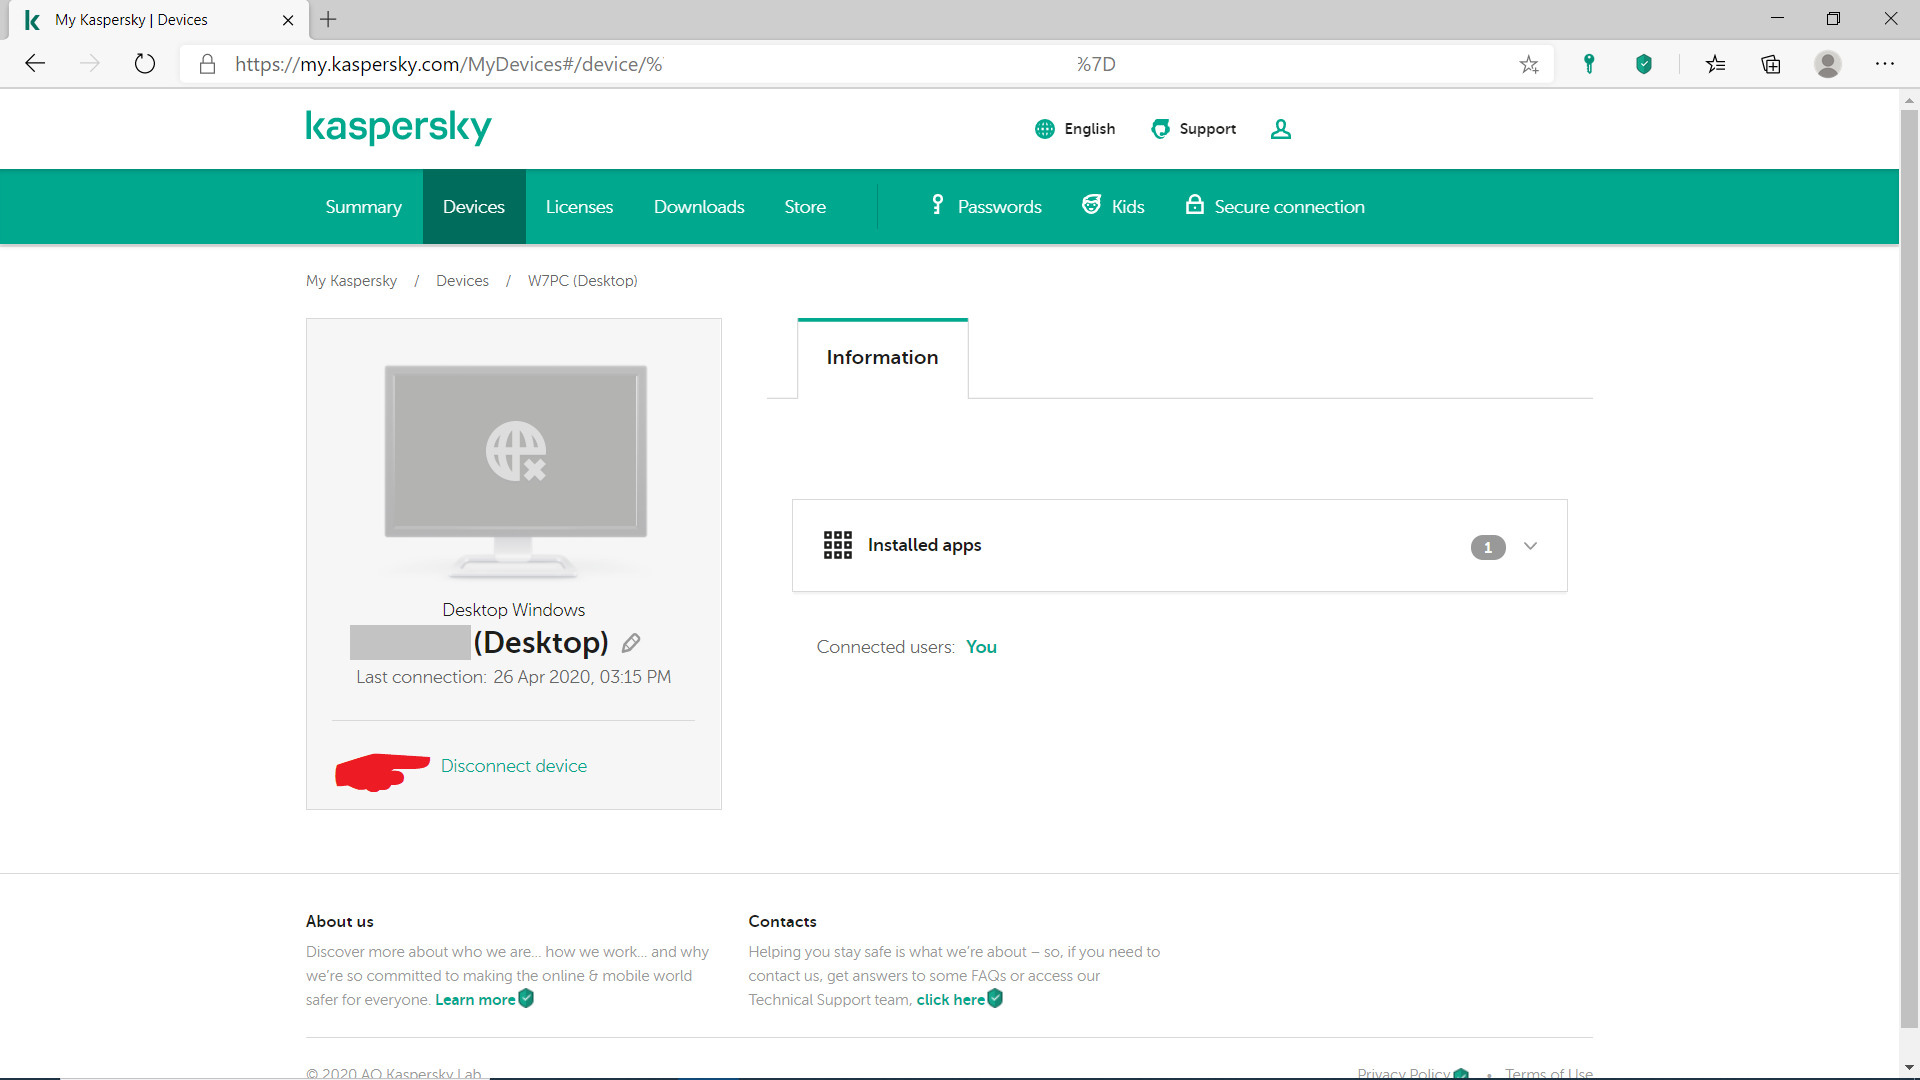The height and width of the screenshot is (1080, 1920).
Task: Add this page to favorites star
Action: (1529, 64)
